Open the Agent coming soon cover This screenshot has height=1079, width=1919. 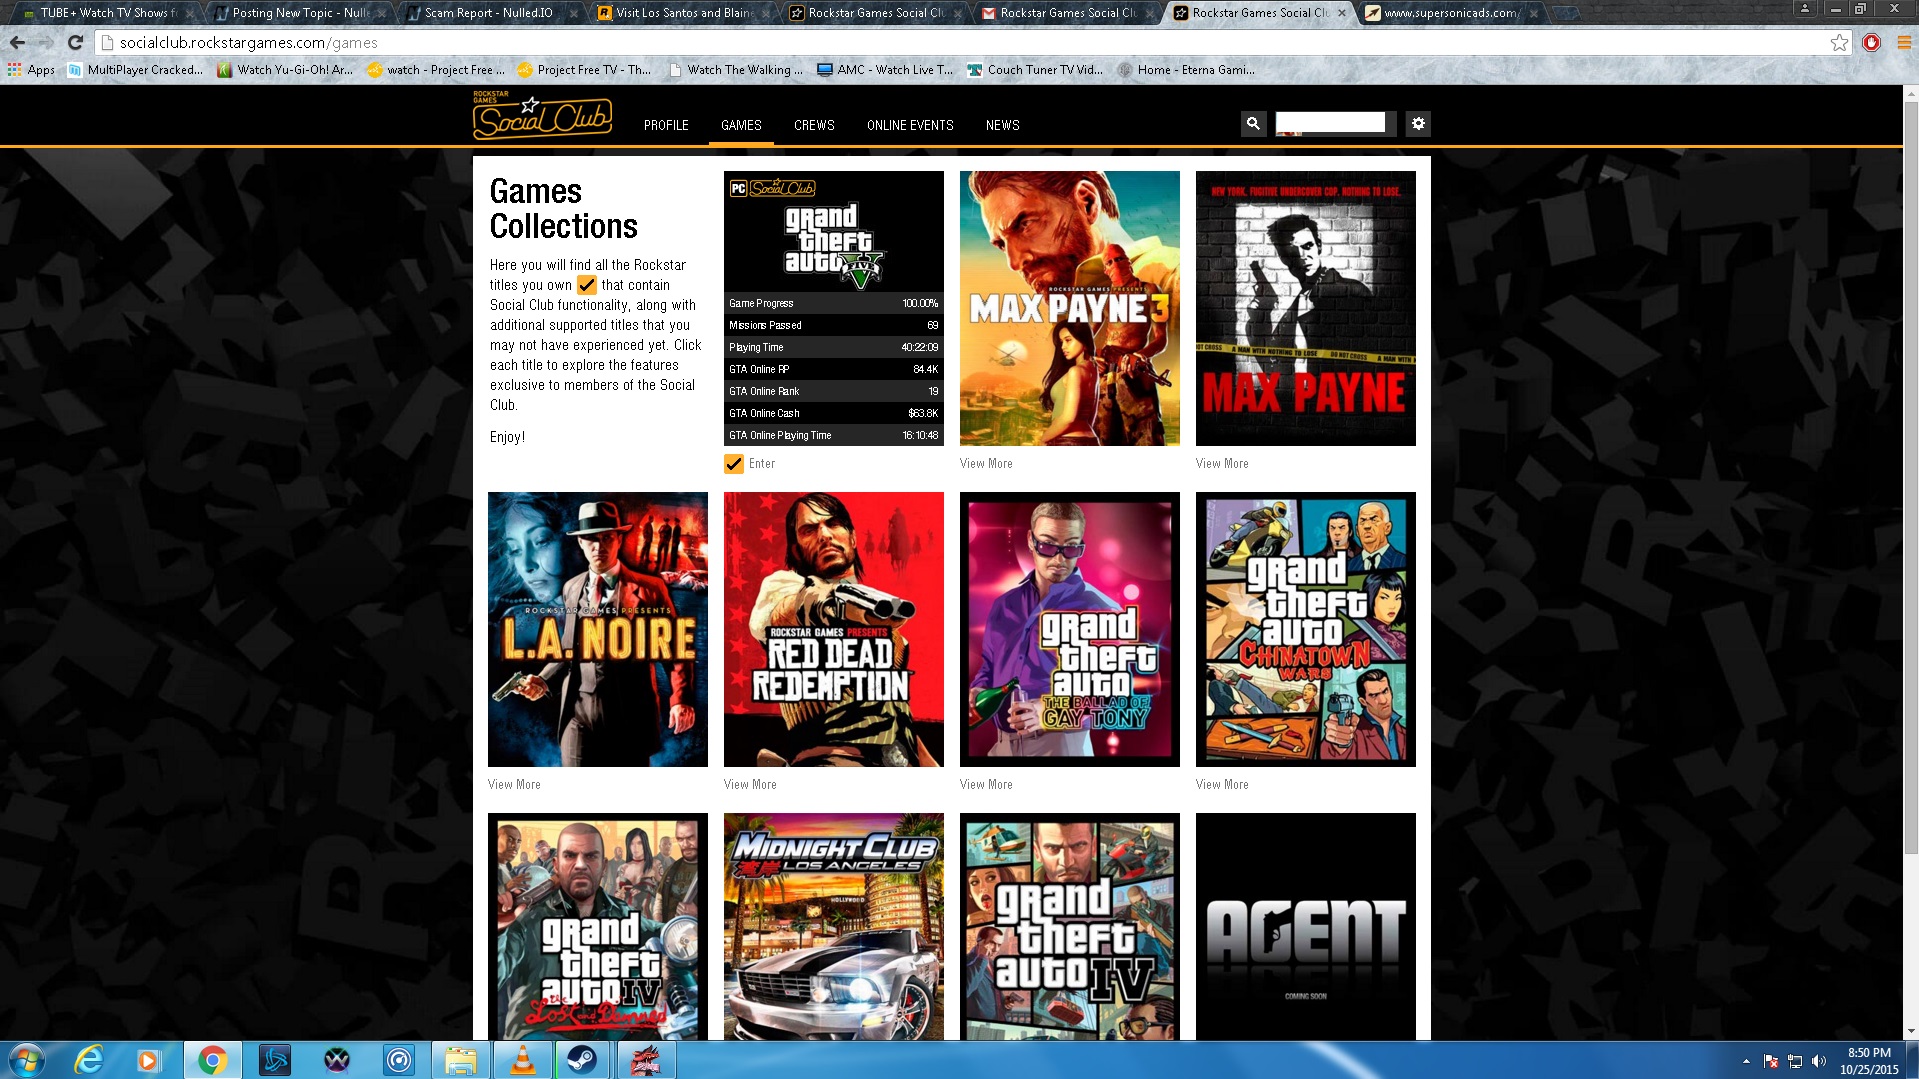[1305, 926]
